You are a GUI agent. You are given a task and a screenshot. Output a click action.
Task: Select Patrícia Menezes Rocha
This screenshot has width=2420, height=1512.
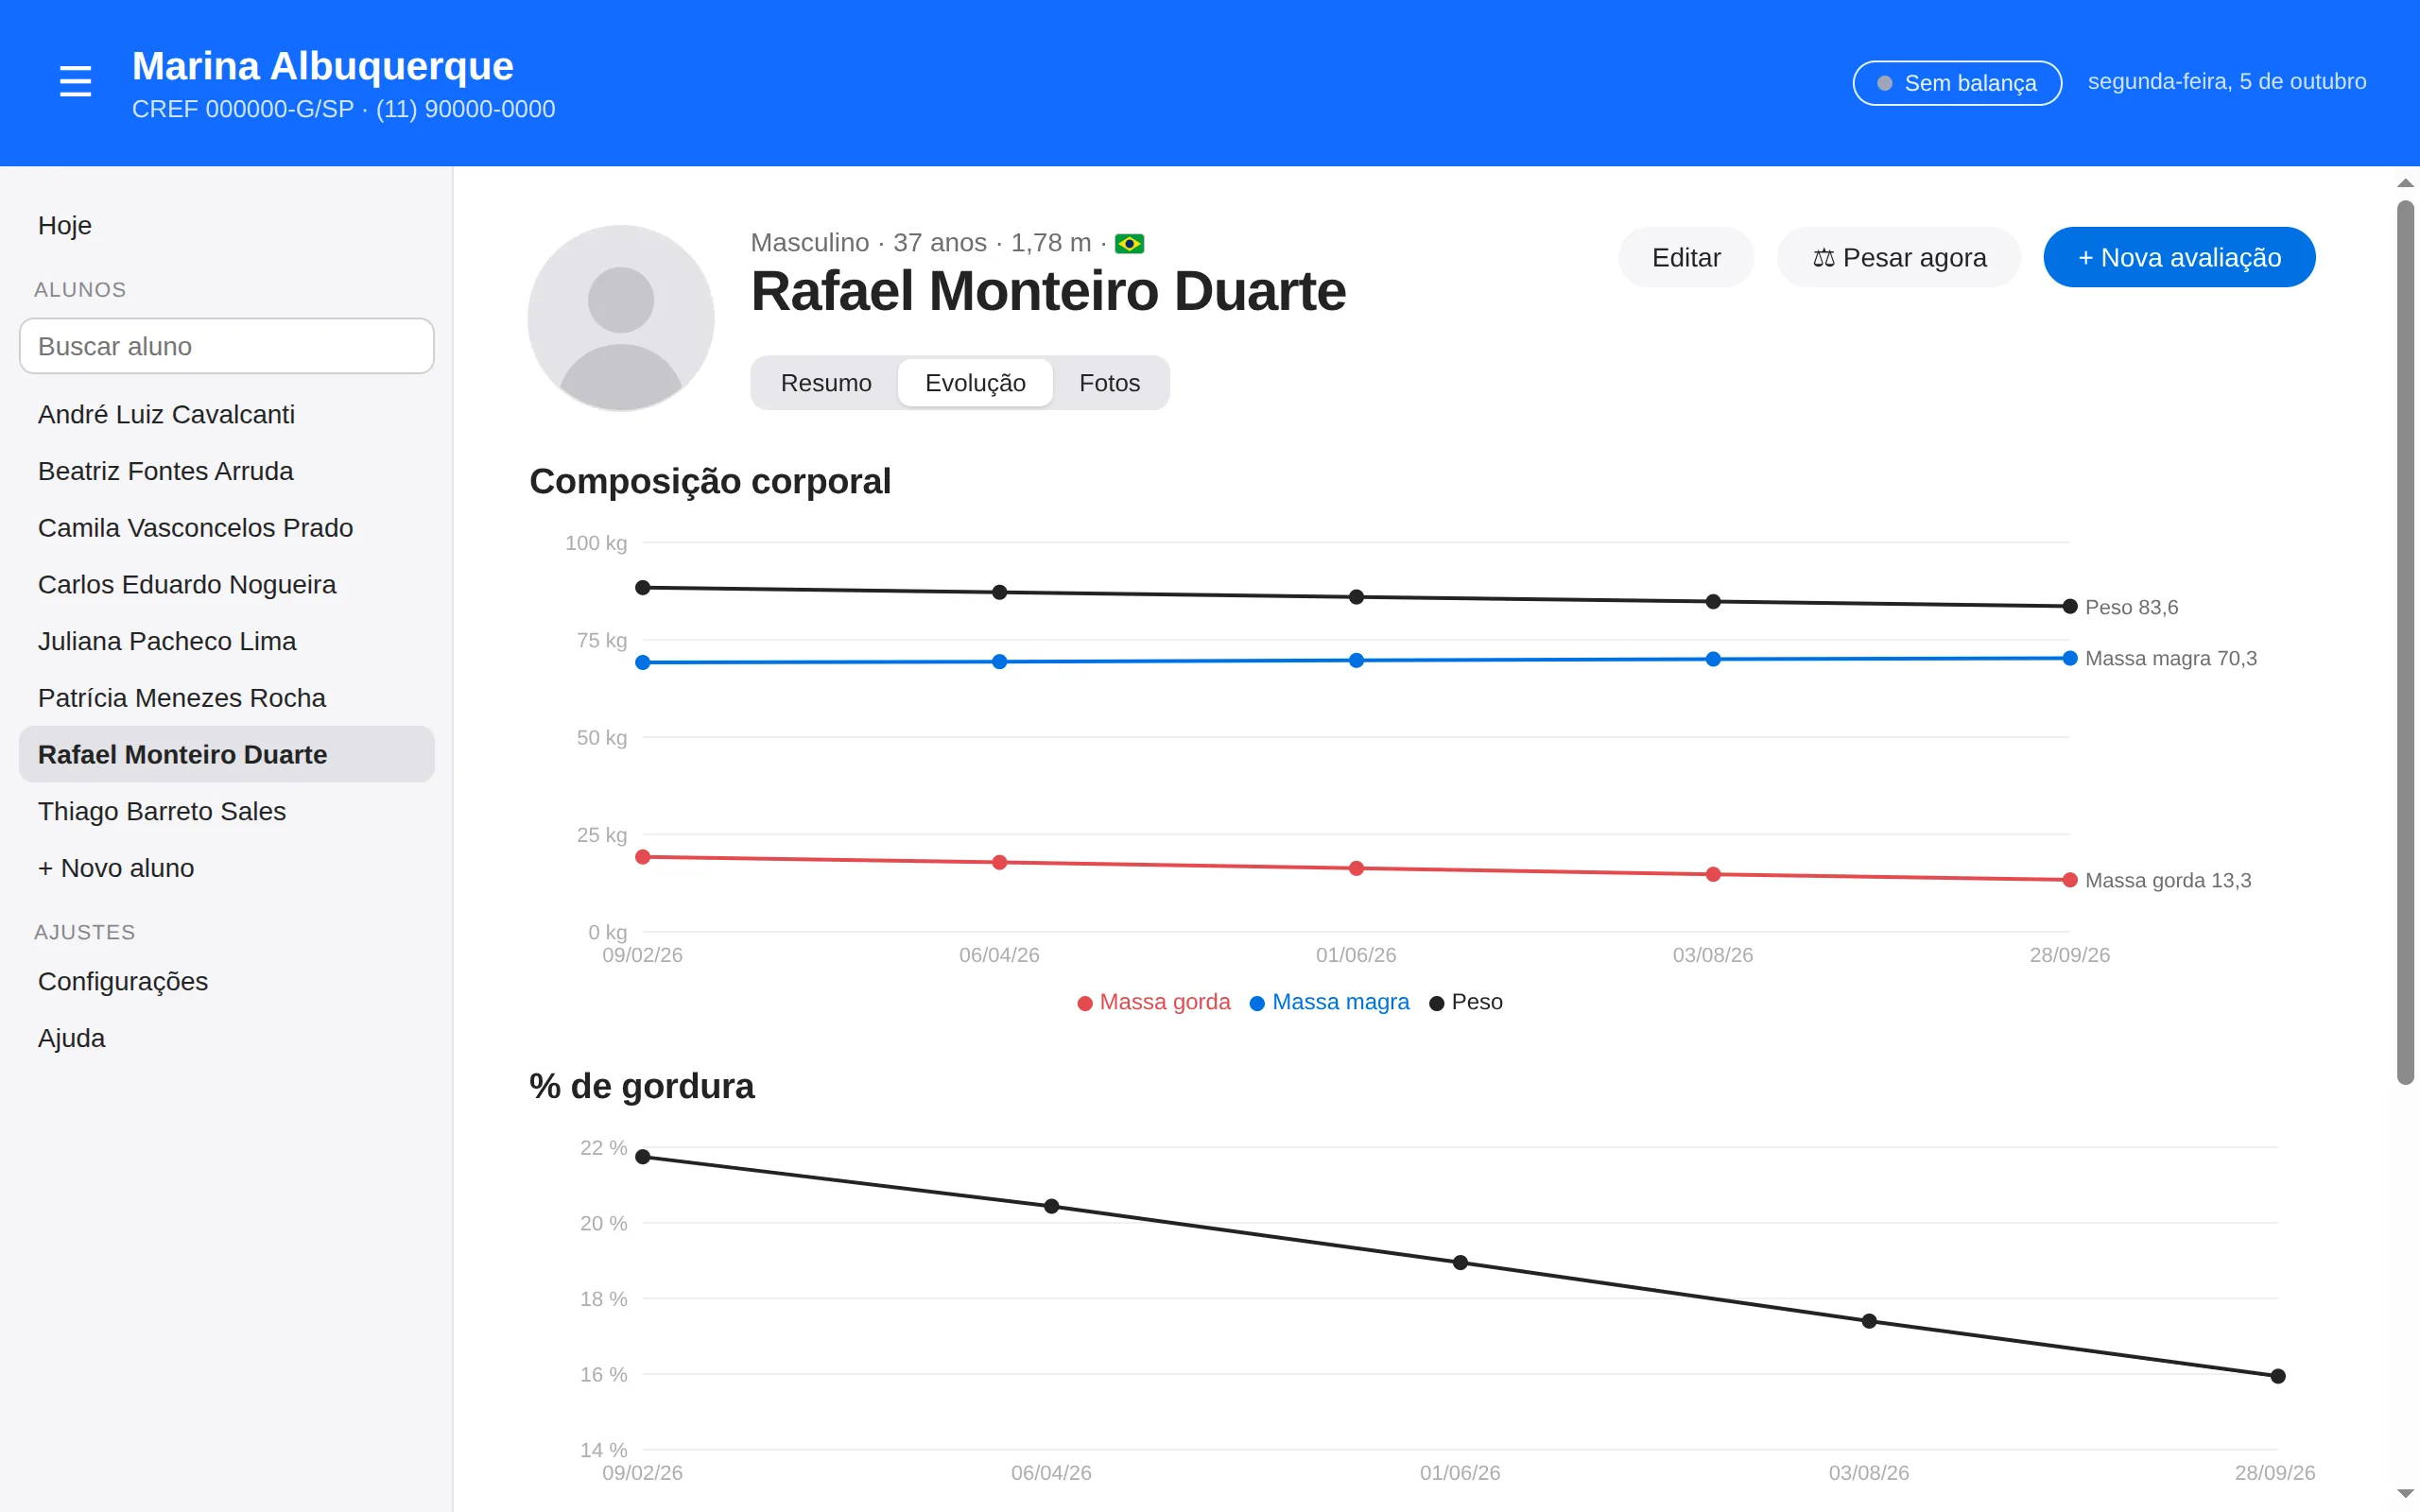coord(227,698)
